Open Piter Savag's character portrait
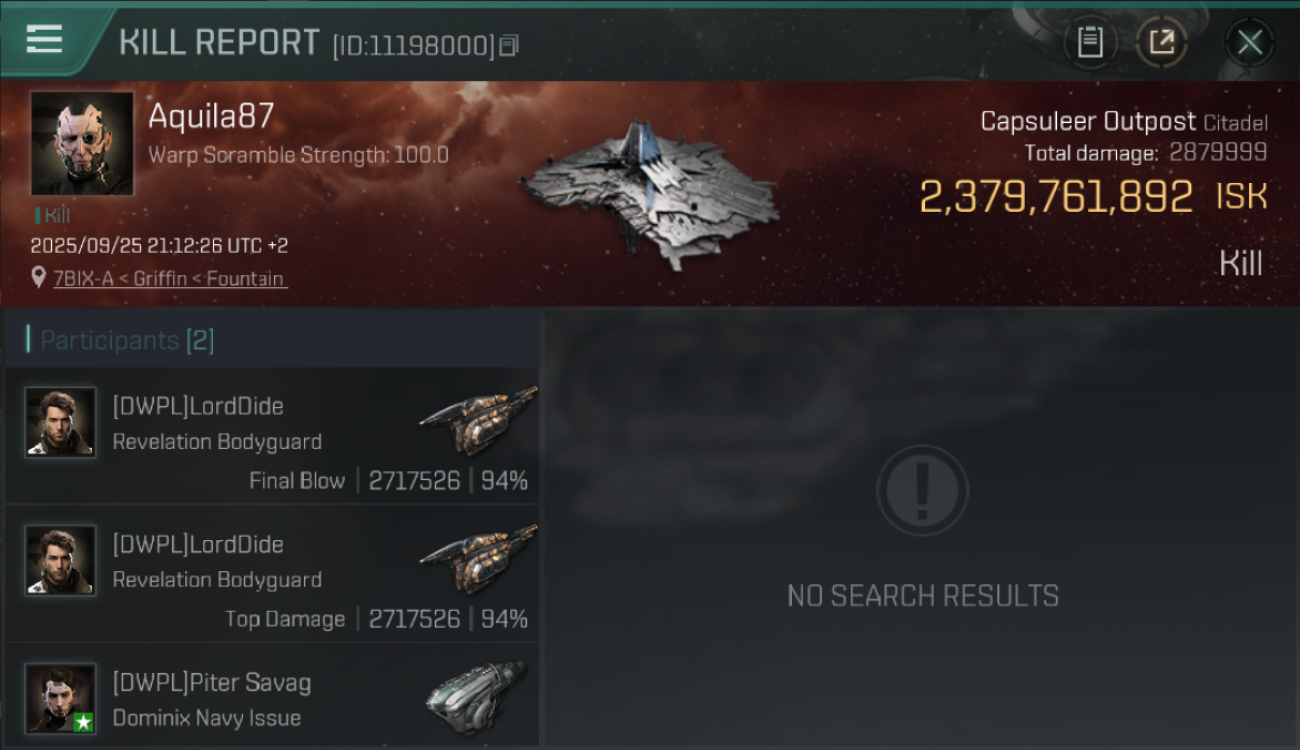 click(61, 699)
